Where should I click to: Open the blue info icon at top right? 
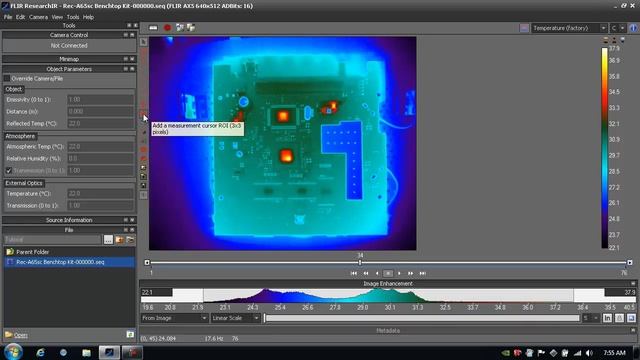(x=633, y=28)
